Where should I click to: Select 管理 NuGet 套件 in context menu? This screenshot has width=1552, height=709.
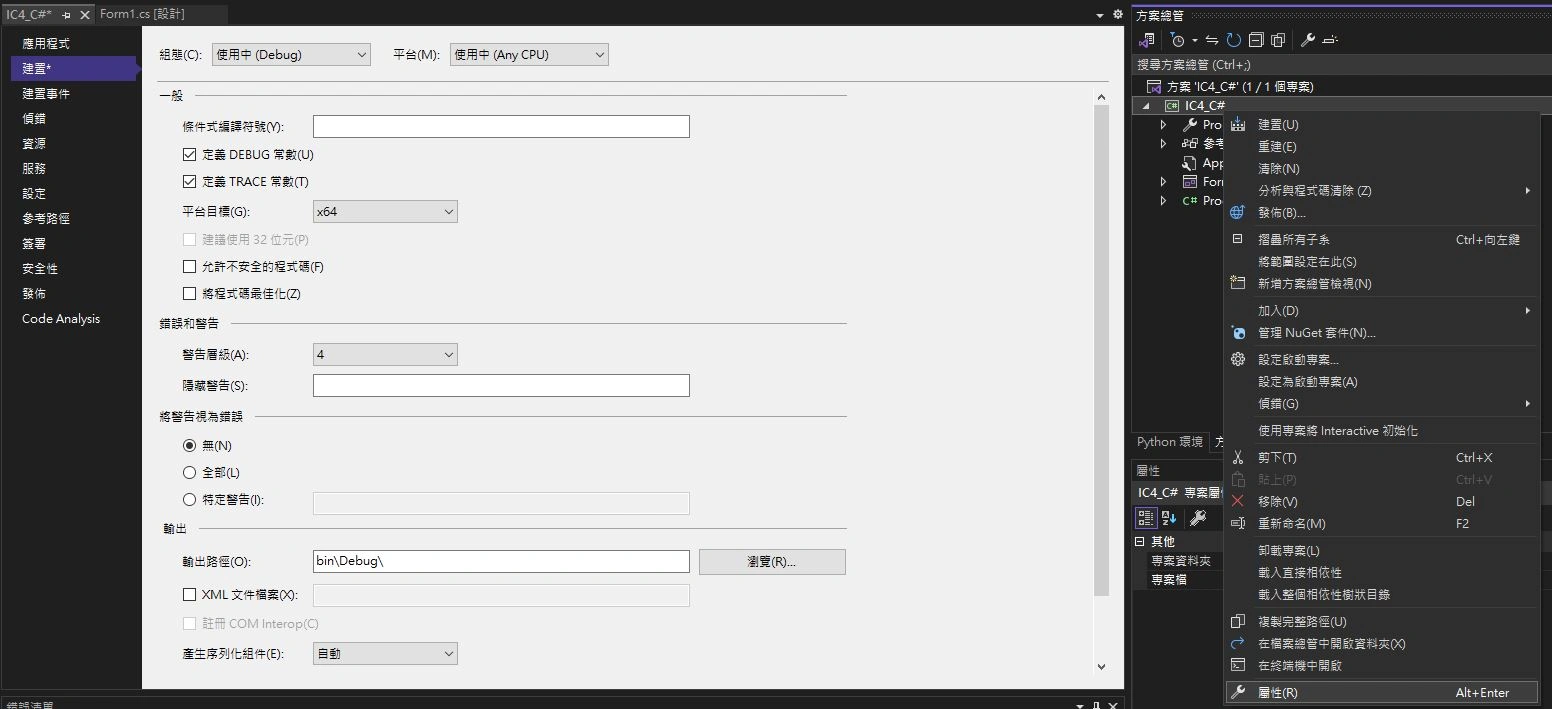[1316, 333]
